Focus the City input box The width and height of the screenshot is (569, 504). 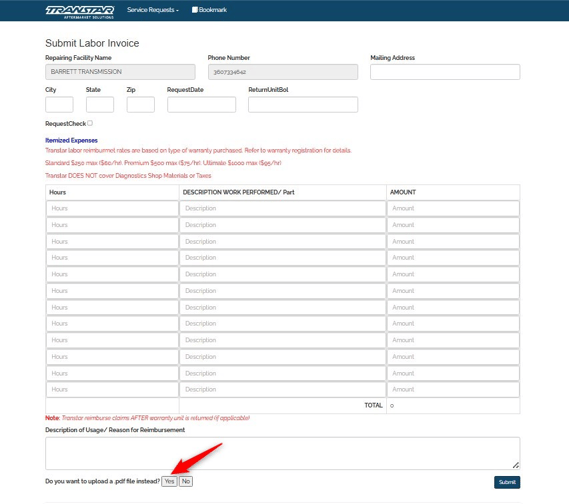pos(59,105)
